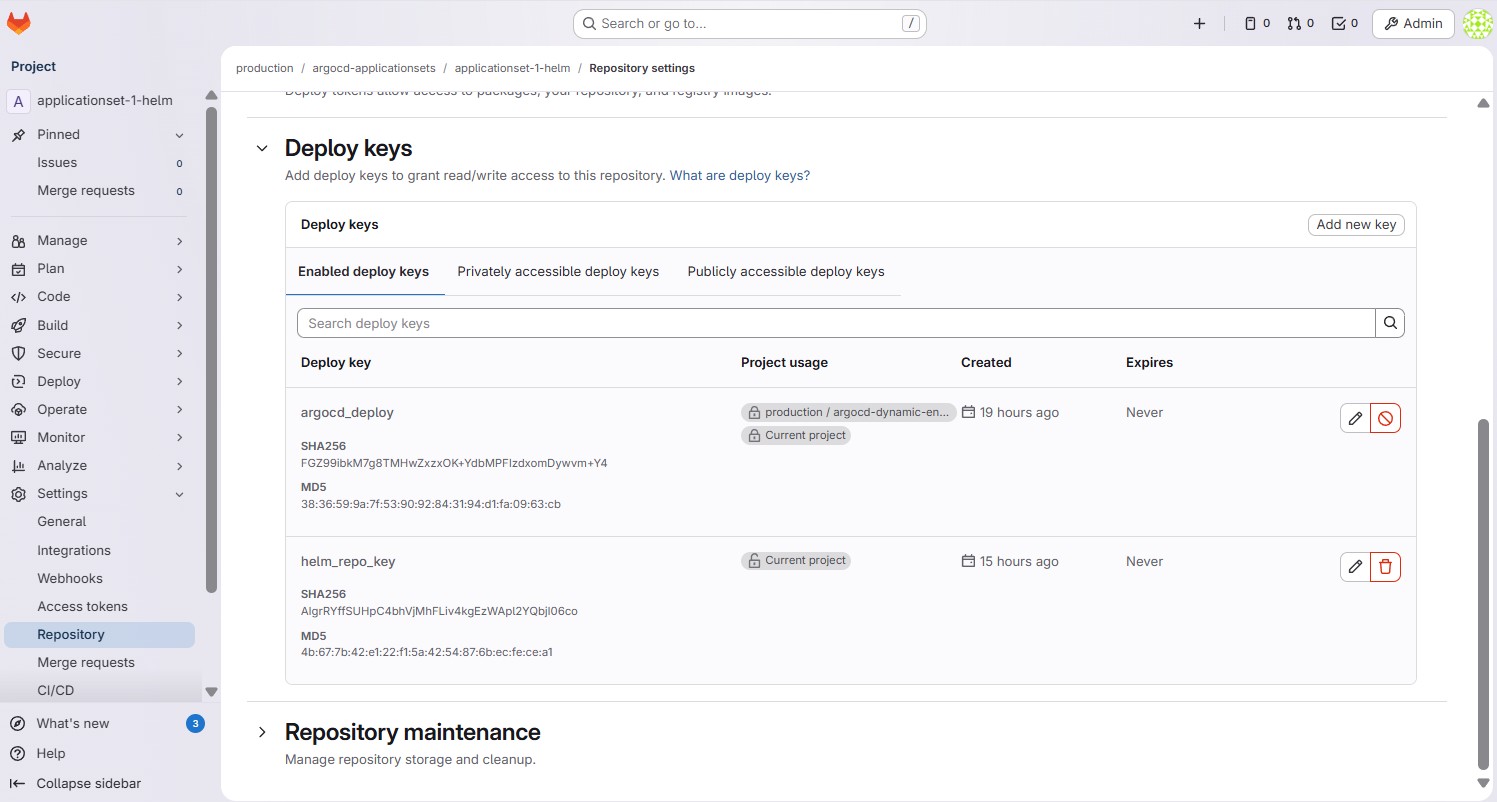Open assigned merge requests counter icon

click(x=1300, y=23)
